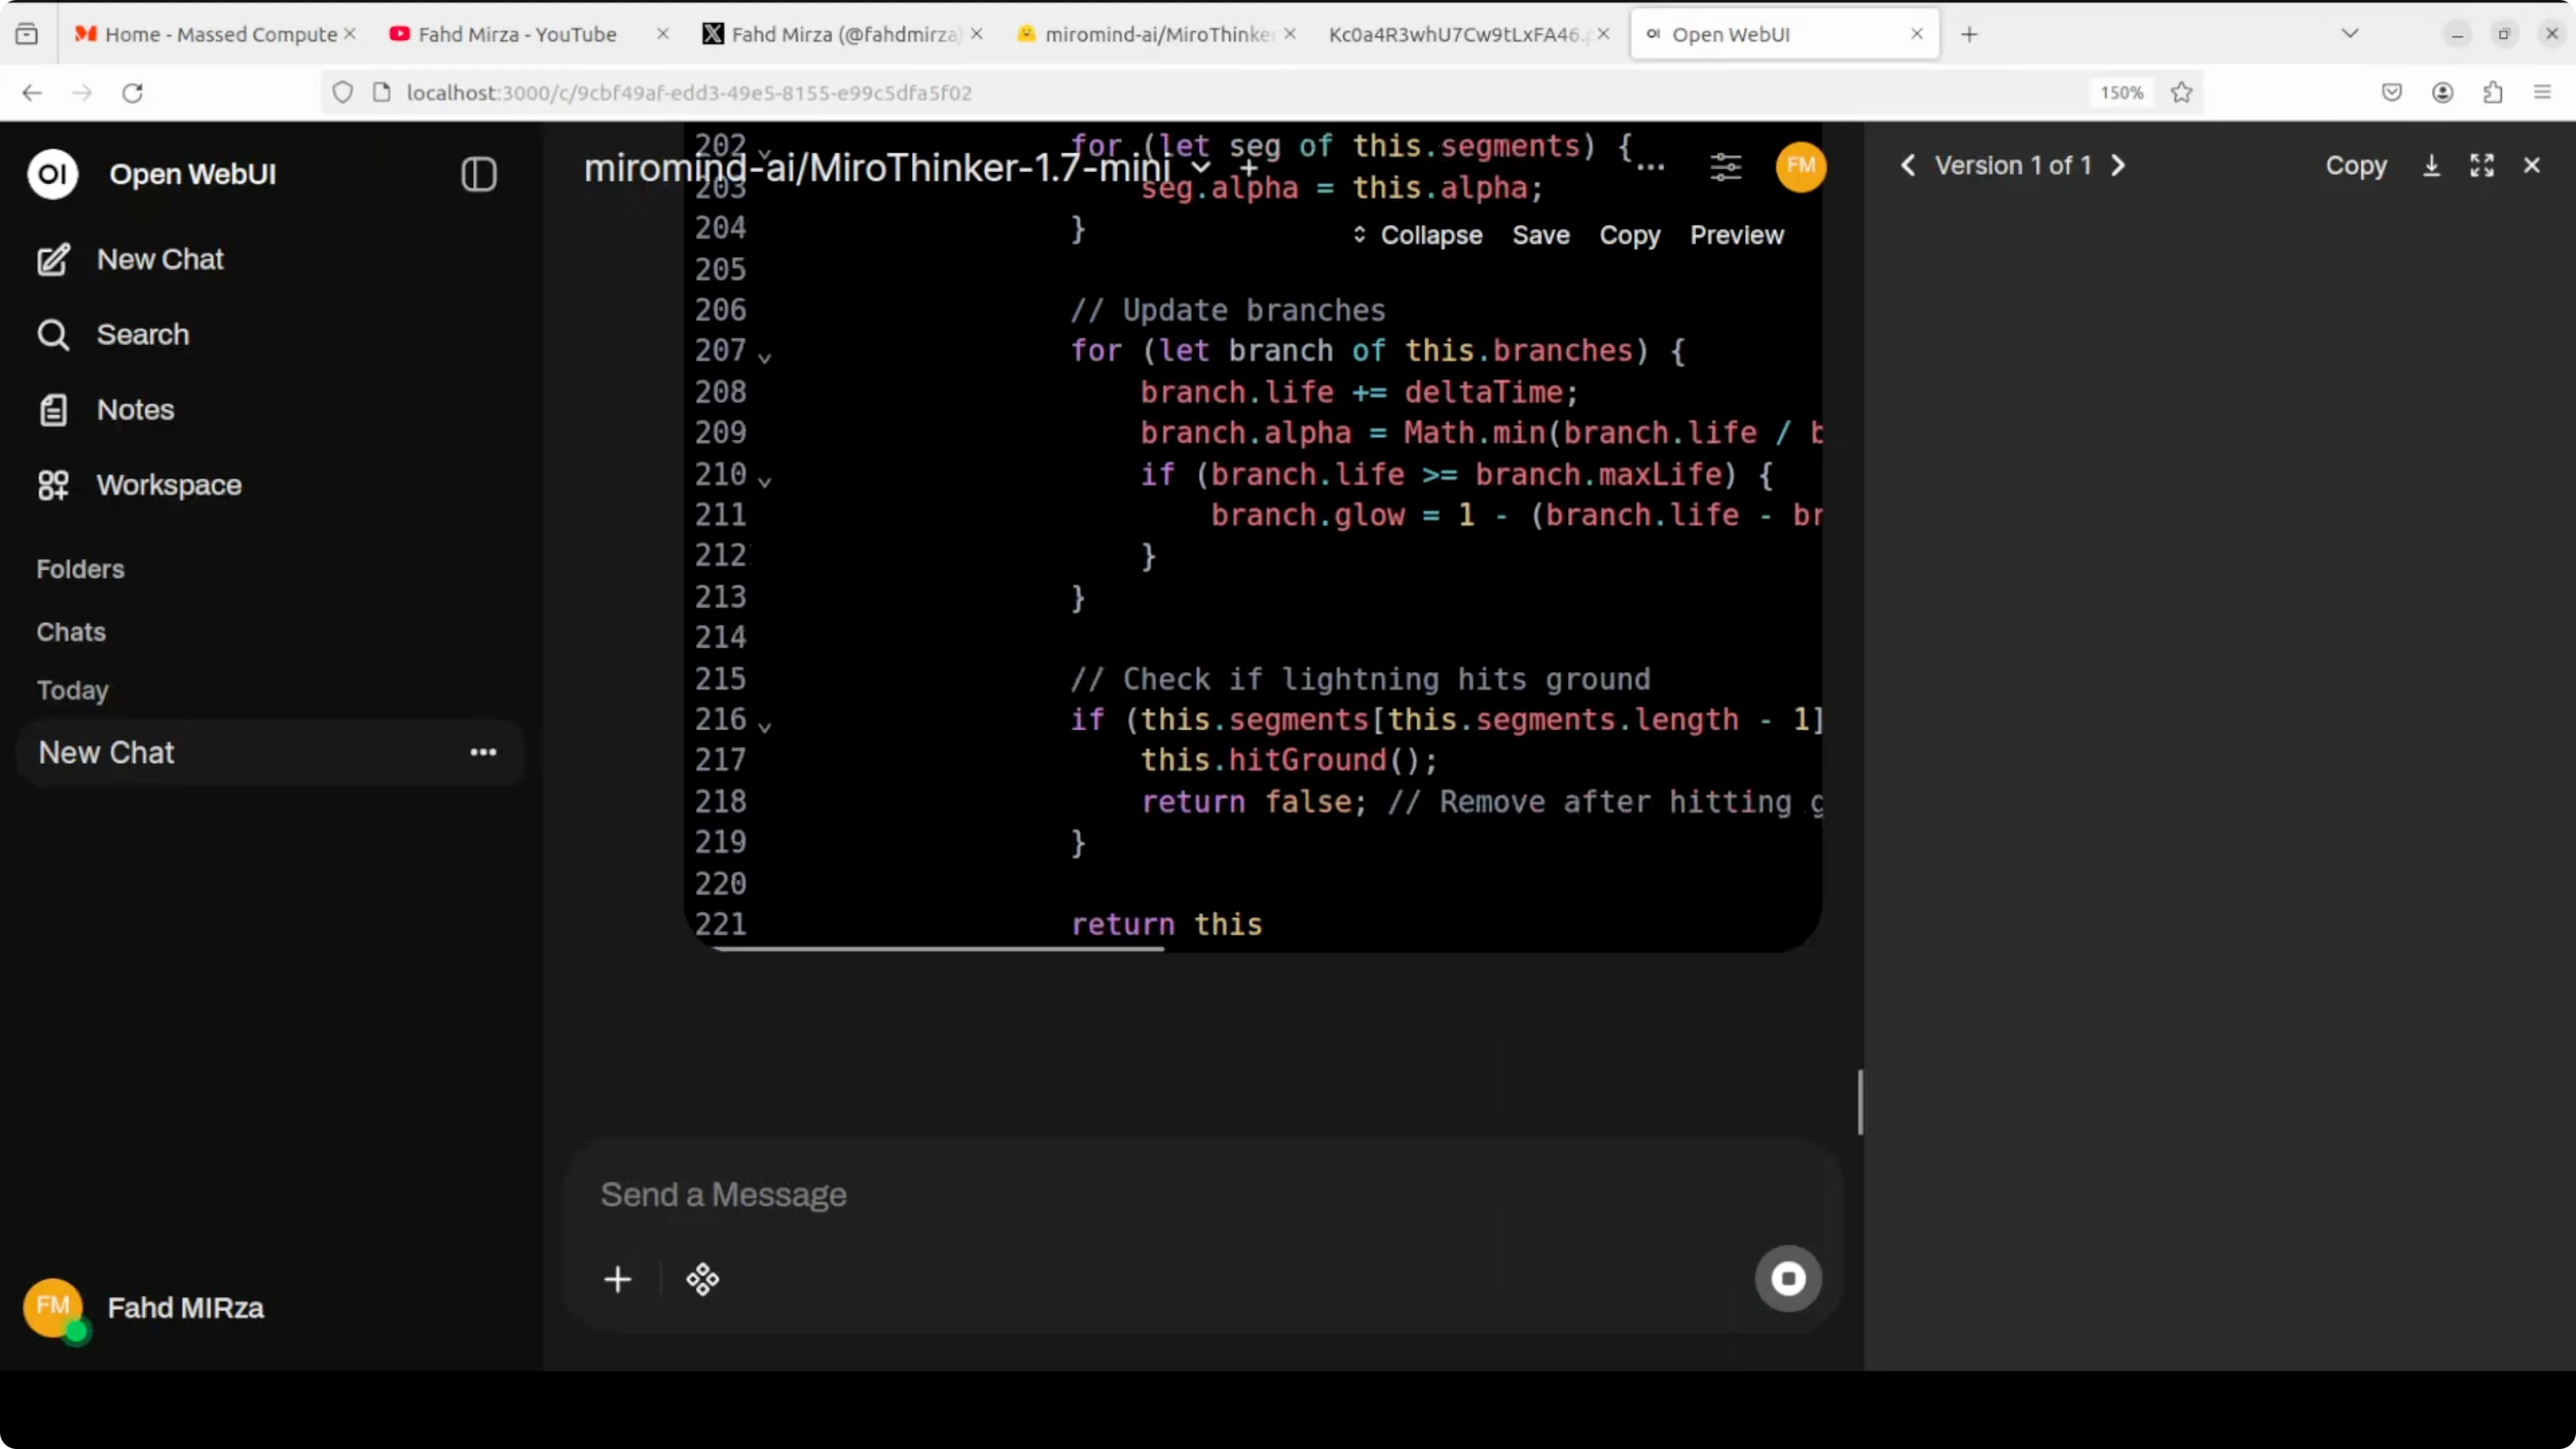Save the code block changes
This screenshot has height=1449, width=2576.
point(1539,235)
